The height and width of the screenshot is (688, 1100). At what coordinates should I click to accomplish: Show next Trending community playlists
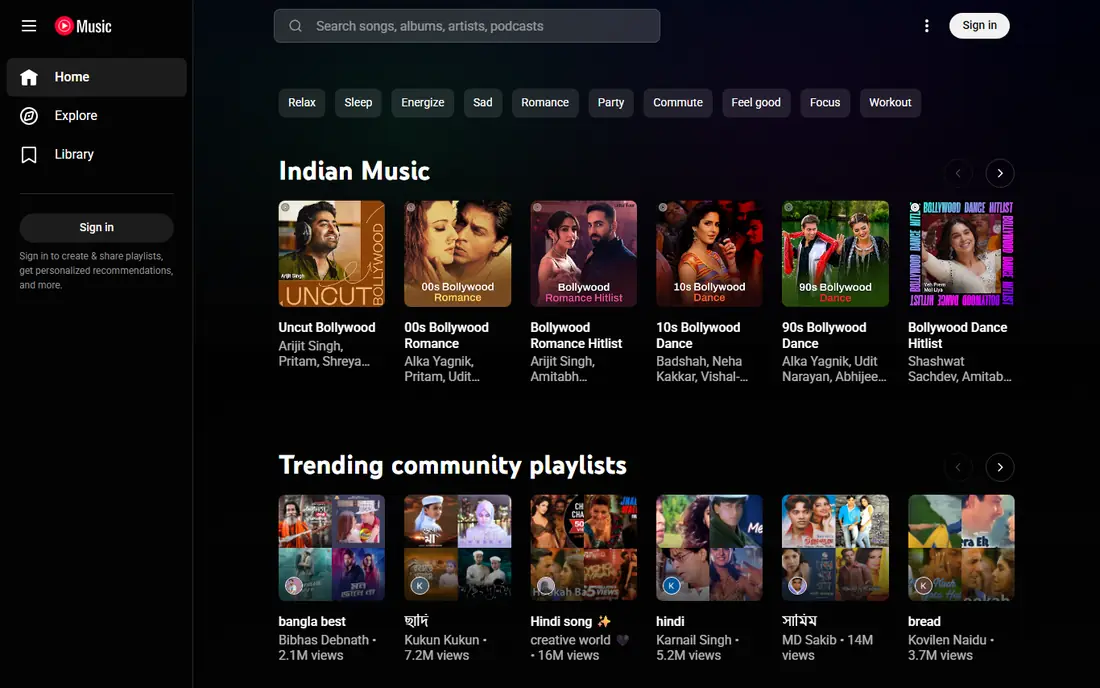coord(1000,467)
